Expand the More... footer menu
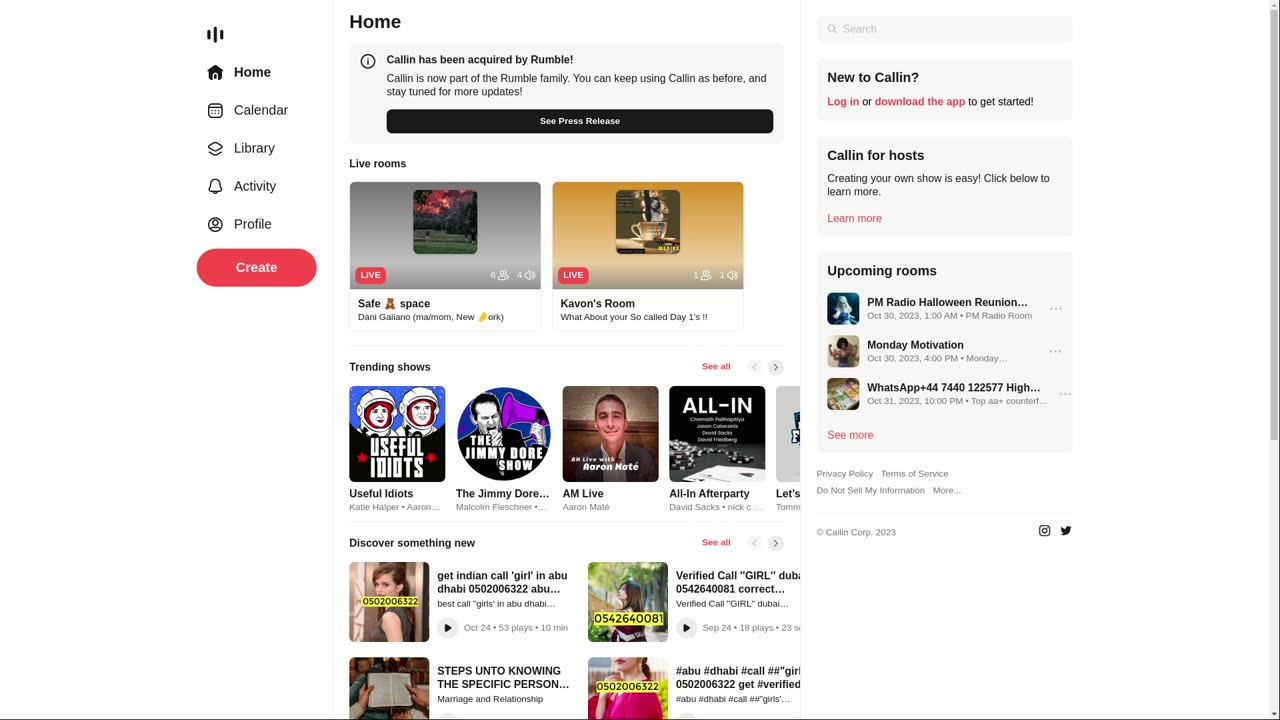 (x=947, y=491)
